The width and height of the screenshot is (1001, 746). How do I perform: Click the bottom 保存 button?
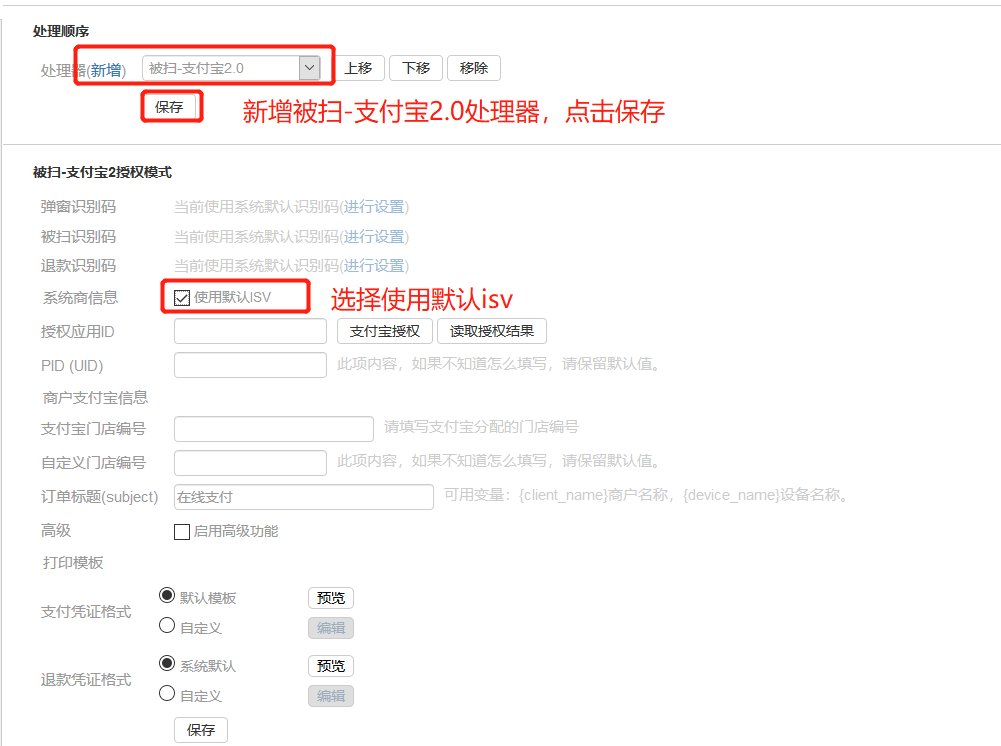click(200, 730)
